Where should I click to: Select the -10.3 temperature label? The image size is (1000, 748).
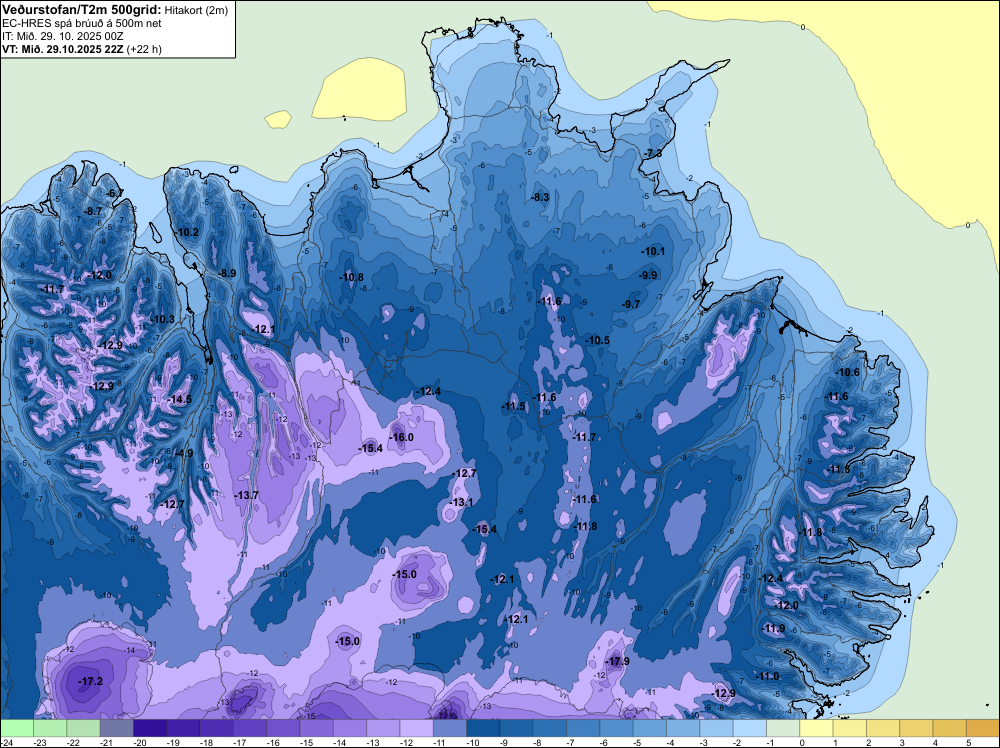[x=162, y=319]
